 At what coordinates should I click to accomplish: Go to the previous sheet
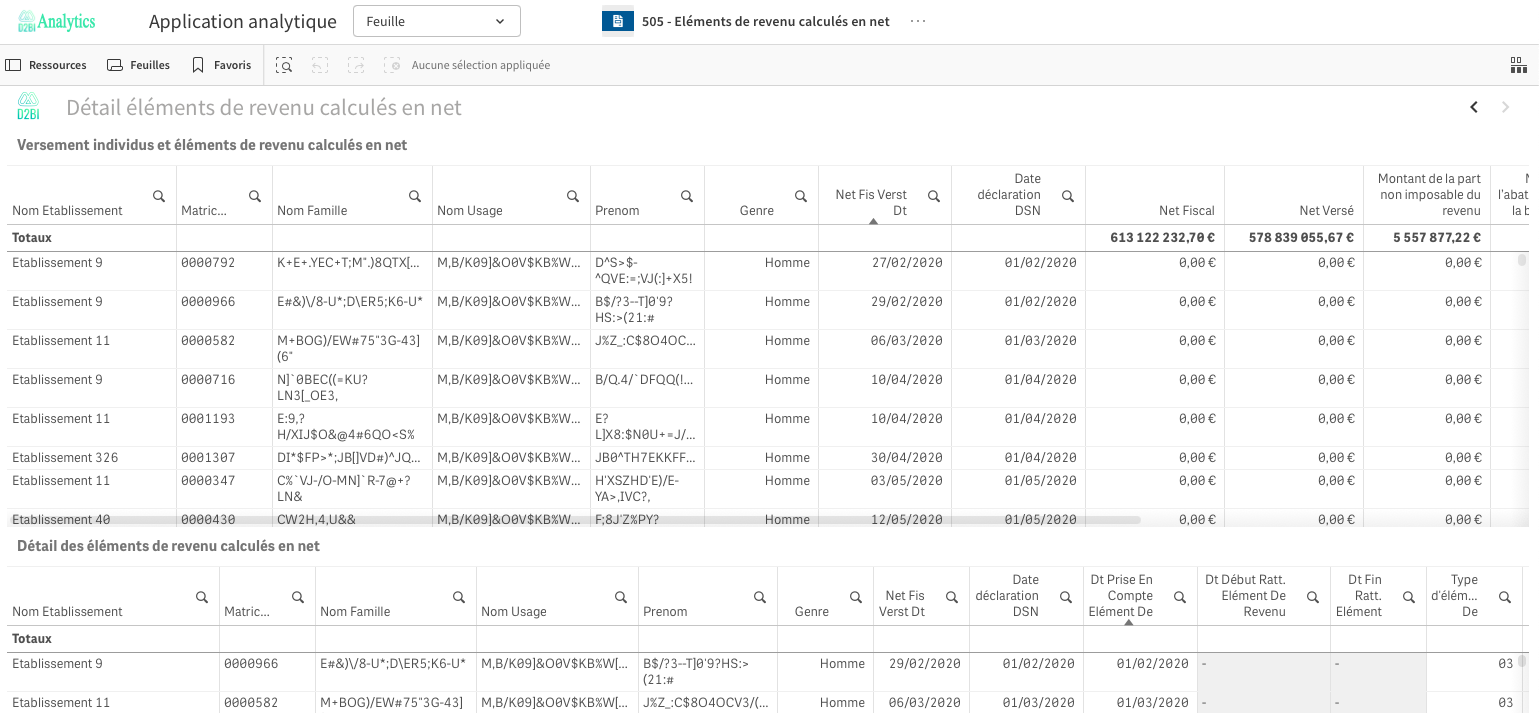pyautogui.click(x=1473, y=107)
